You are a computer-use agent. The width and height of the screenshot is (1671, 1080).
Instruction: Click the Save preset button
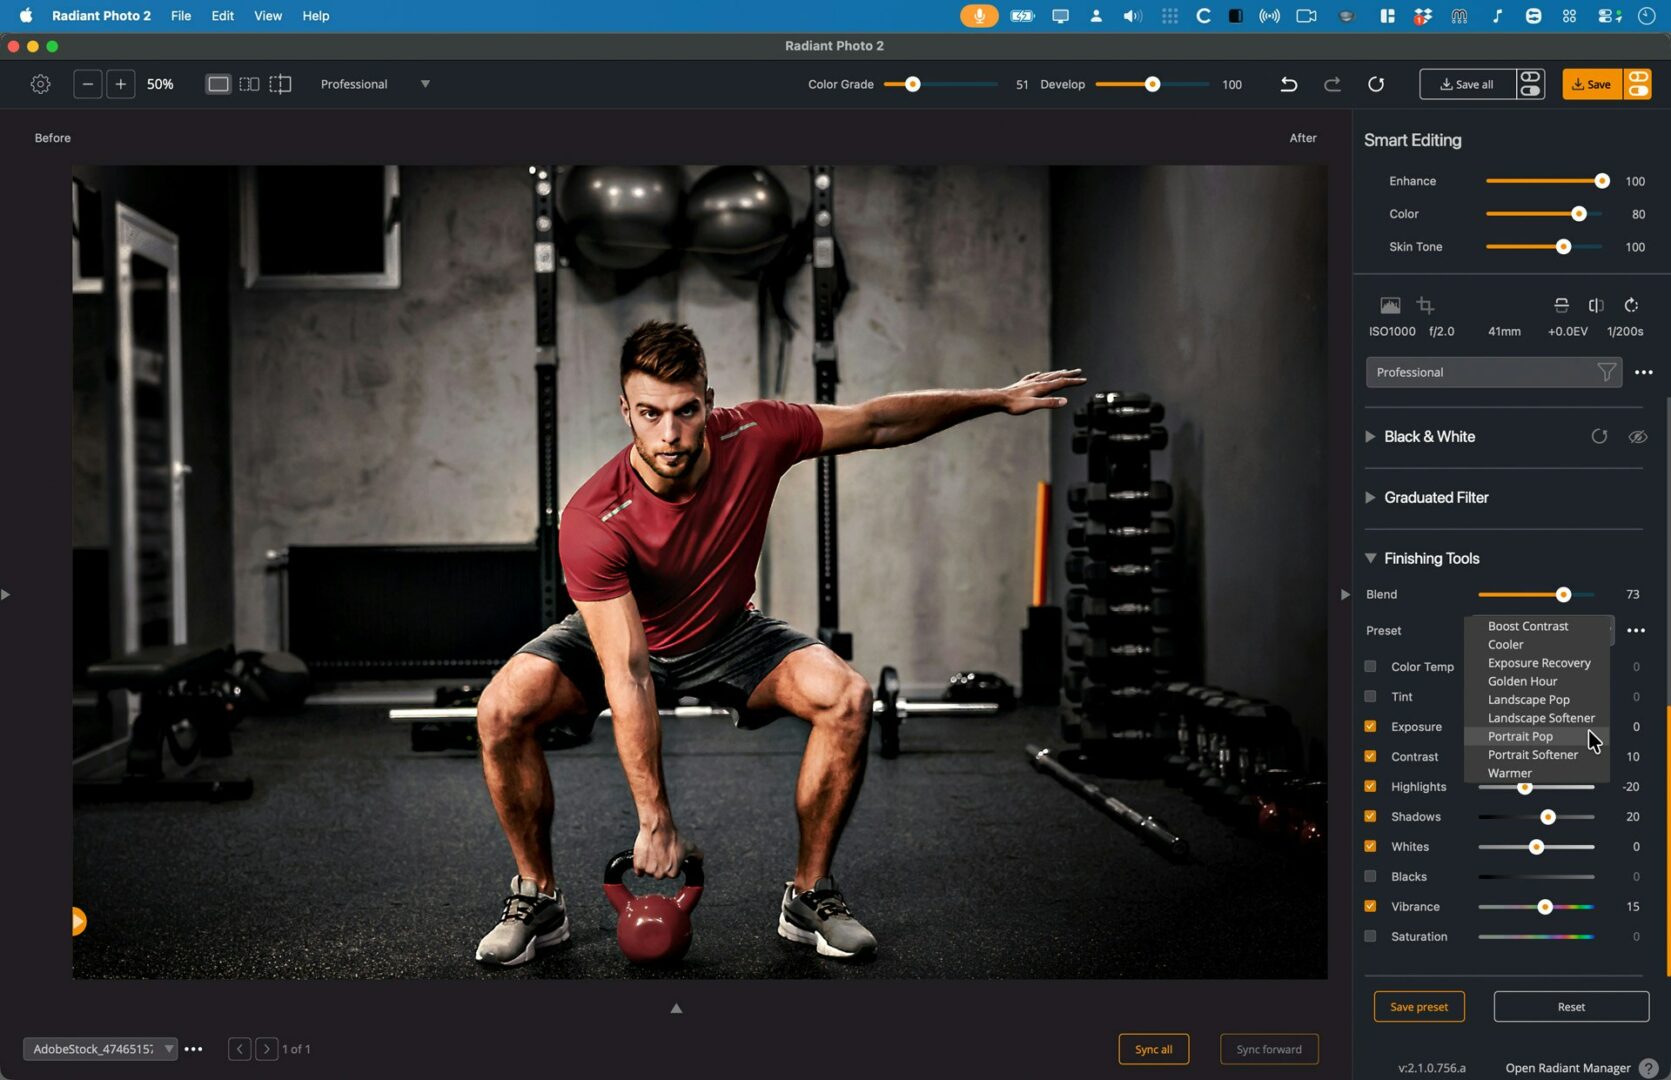tap(1418, 1007)
